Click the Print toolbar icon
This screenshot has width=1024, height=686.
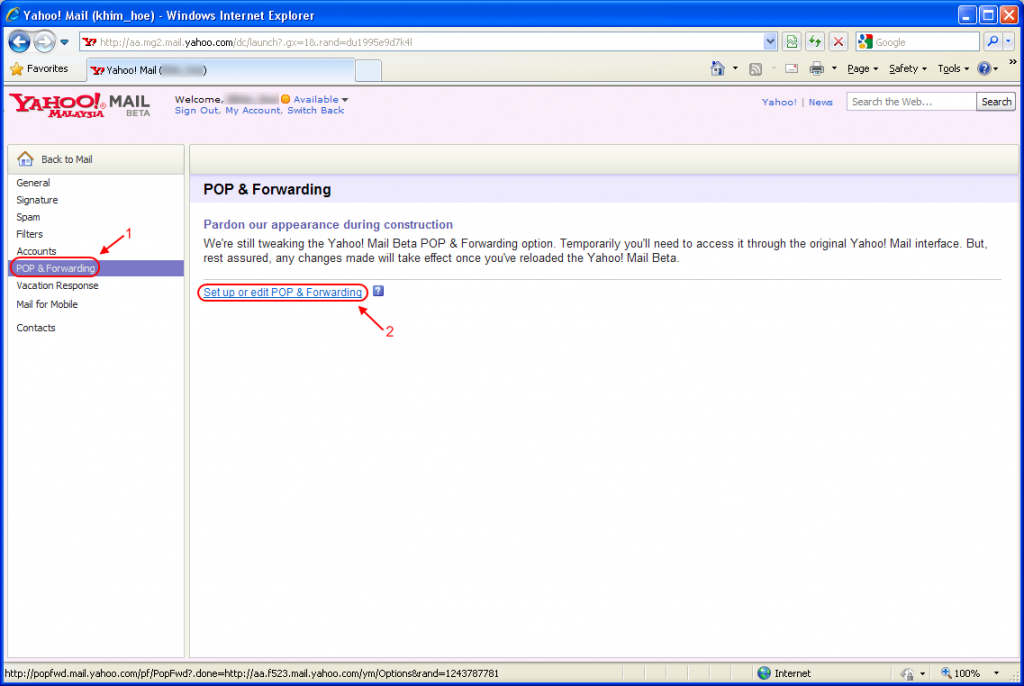pos(816,69)
